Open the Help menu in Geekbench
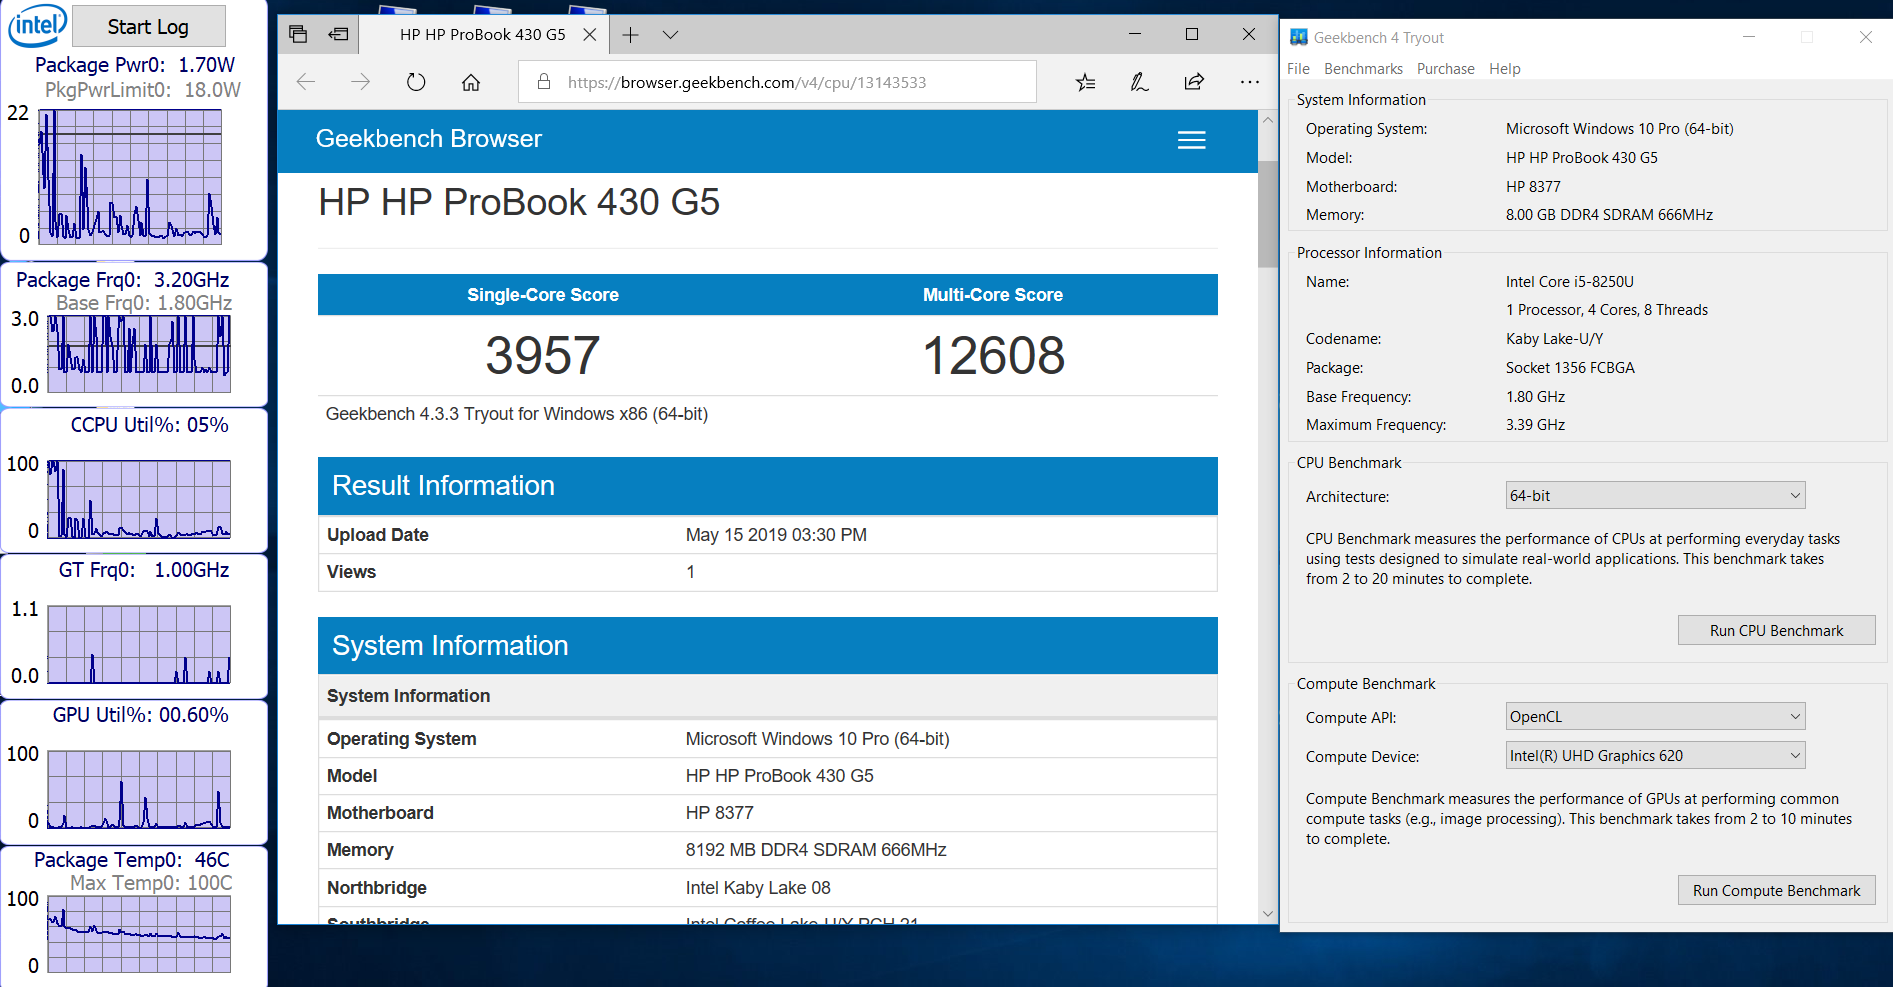The height and width of the screenshot is (987, 1893). [1504, 69]
